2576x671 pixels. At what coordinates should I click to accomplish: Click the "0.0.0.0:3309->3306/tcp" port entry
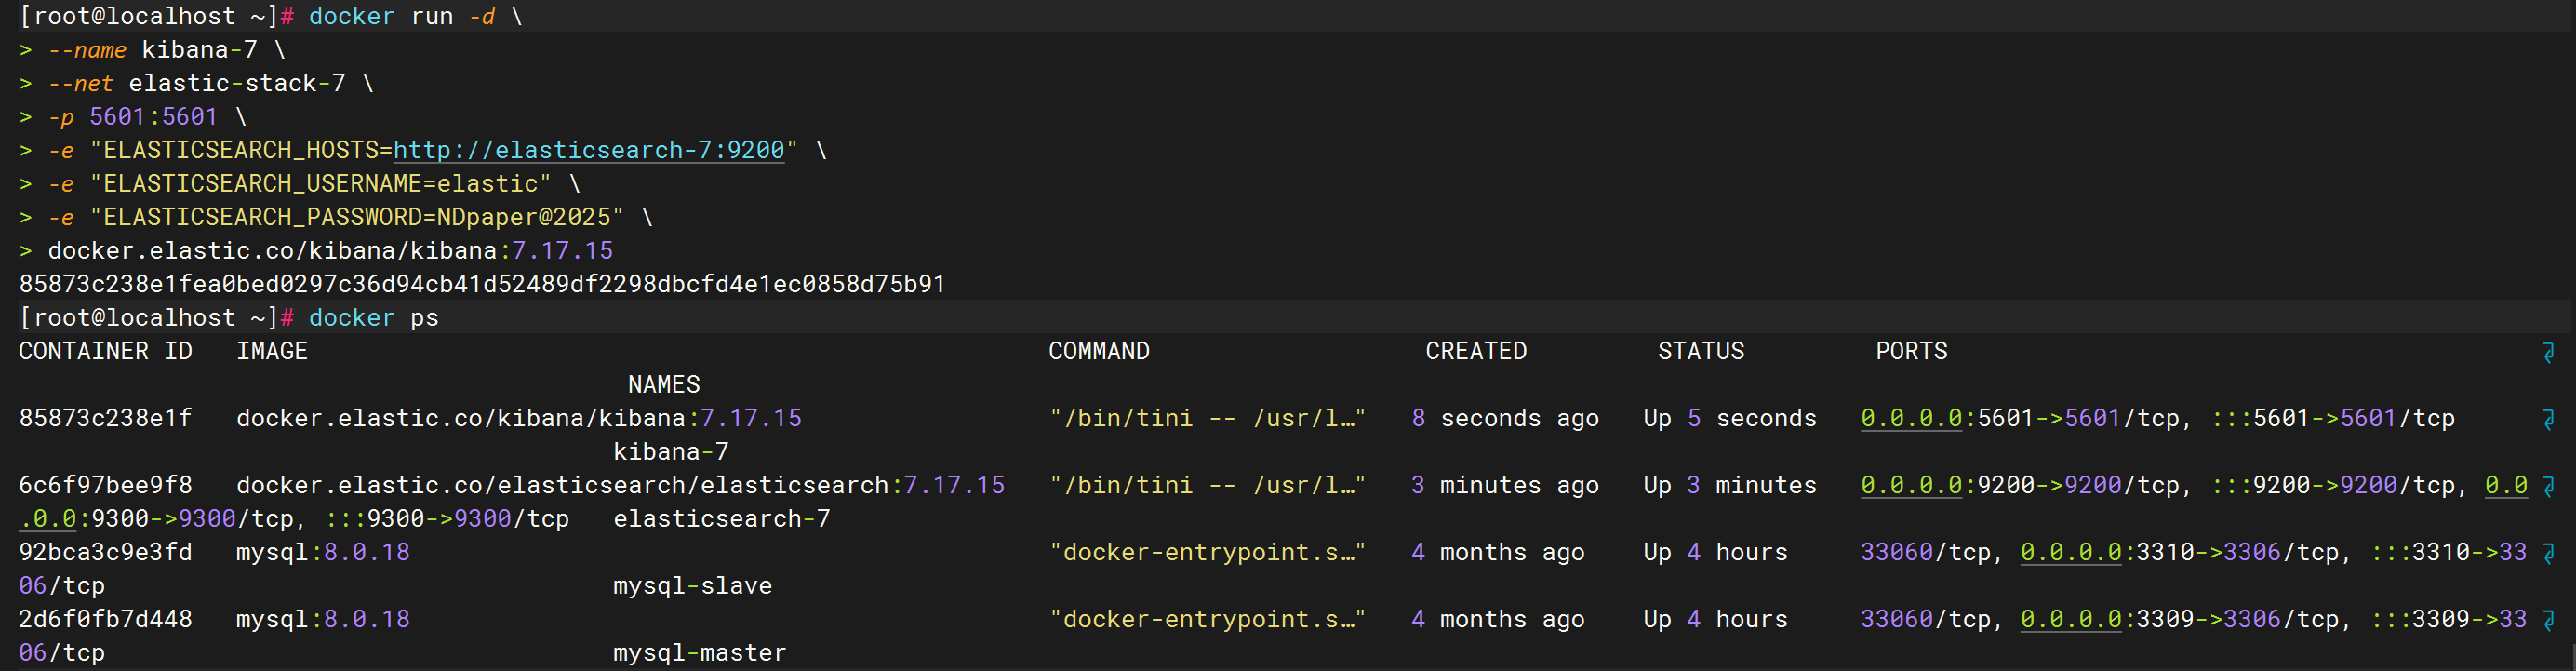(2180, 619)
